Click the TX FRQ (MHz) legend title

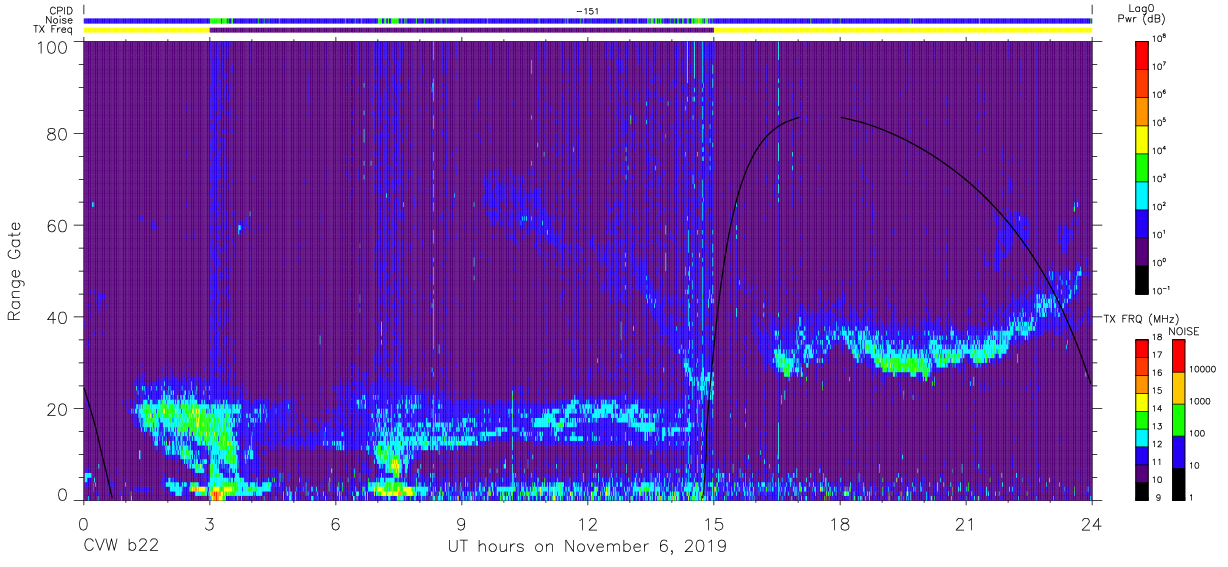(x=1141, y=318)
